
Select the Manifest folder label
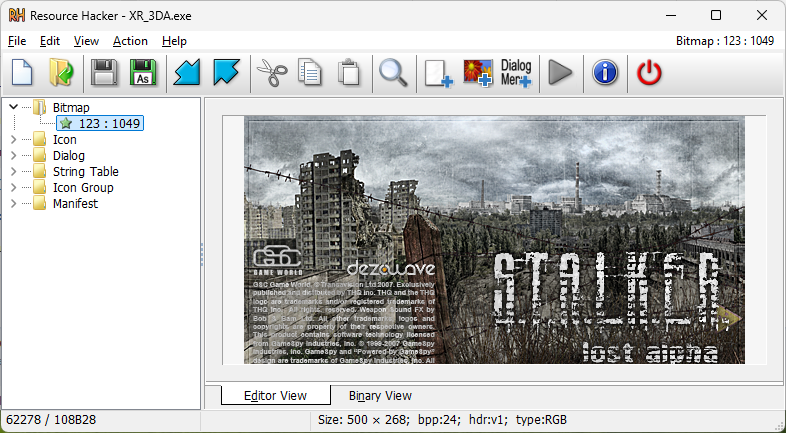click(x=75, y=203)
